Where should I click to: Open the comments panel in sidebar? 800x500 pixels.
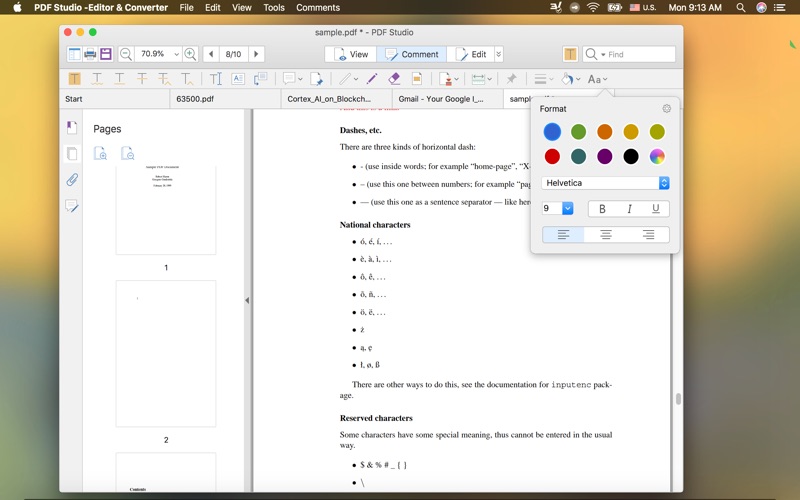72,206
